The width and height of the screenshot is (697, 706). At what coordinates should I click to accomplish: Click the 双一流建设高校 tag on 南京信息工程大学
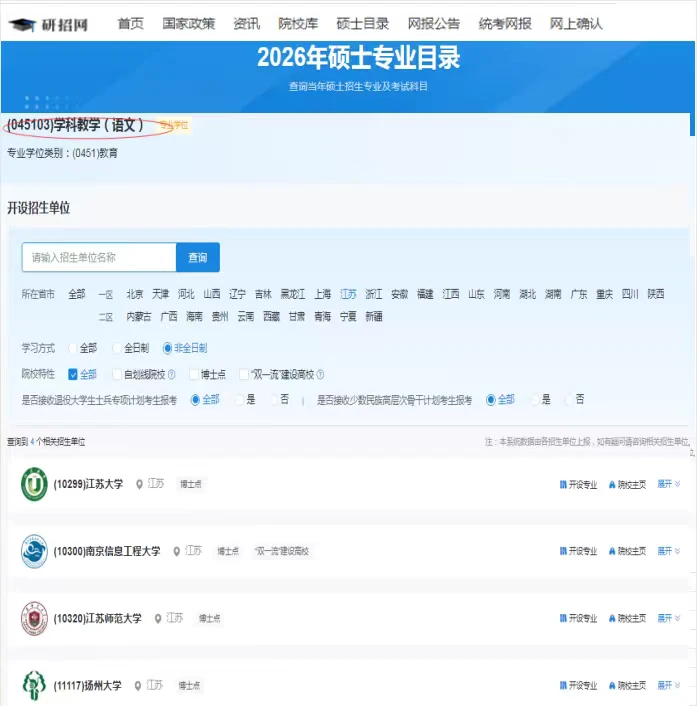pyautogui.click(x=282, y=551)
